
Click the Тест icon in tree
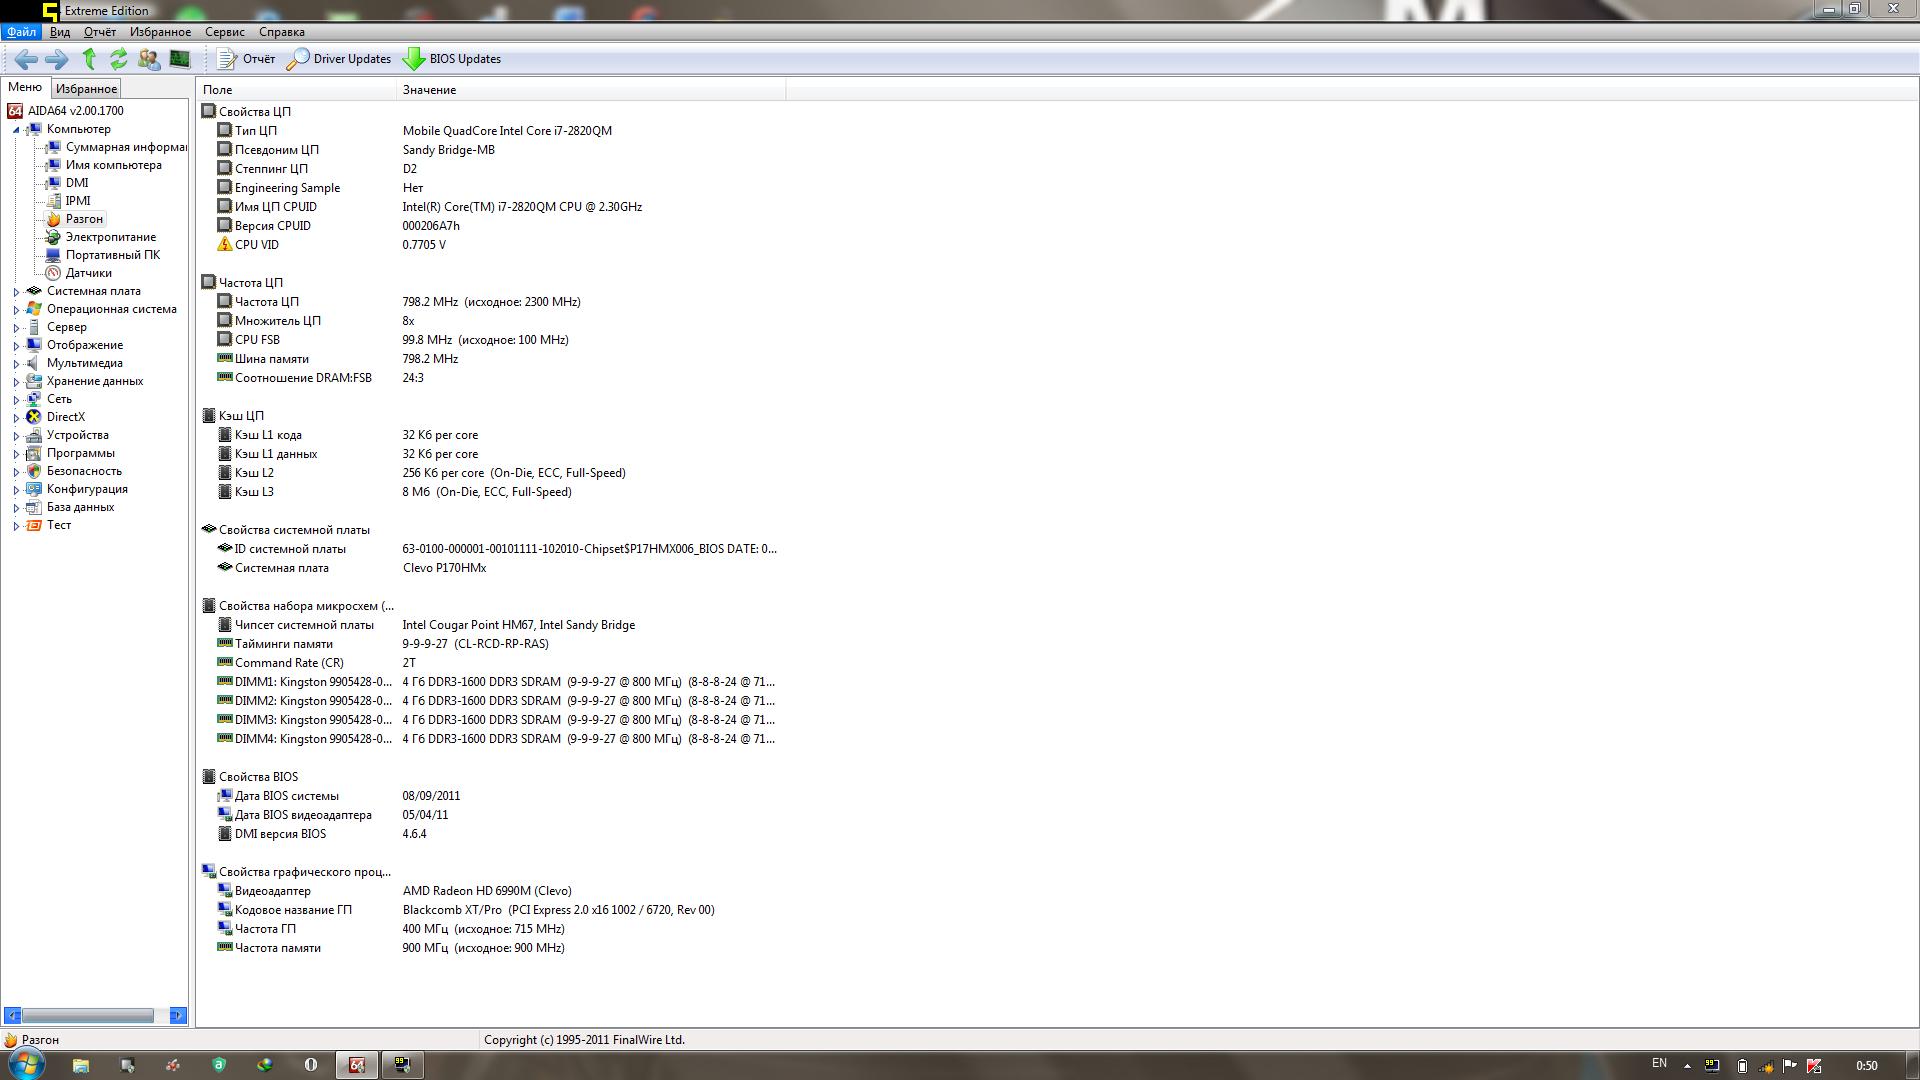coord(34,525)
